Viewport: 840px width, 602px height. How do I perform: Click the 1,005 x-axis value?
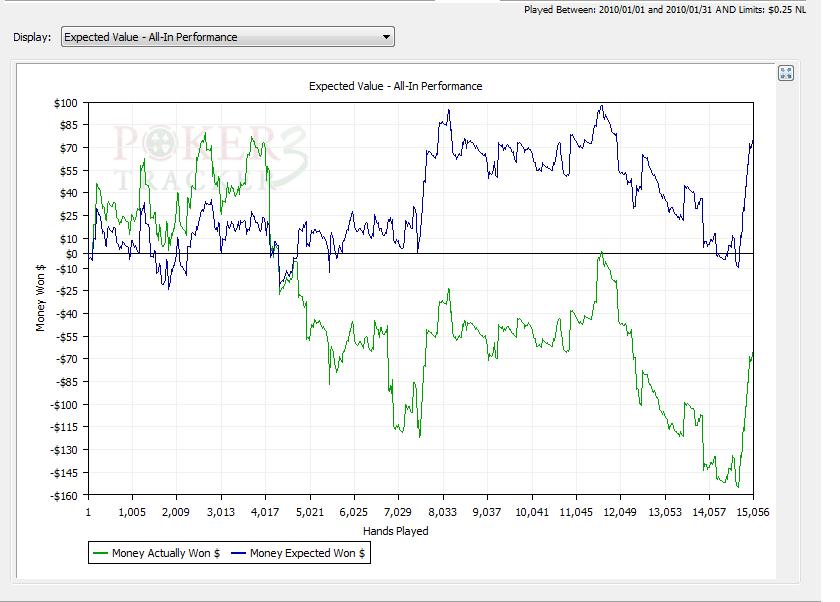[x=132, y=512]
